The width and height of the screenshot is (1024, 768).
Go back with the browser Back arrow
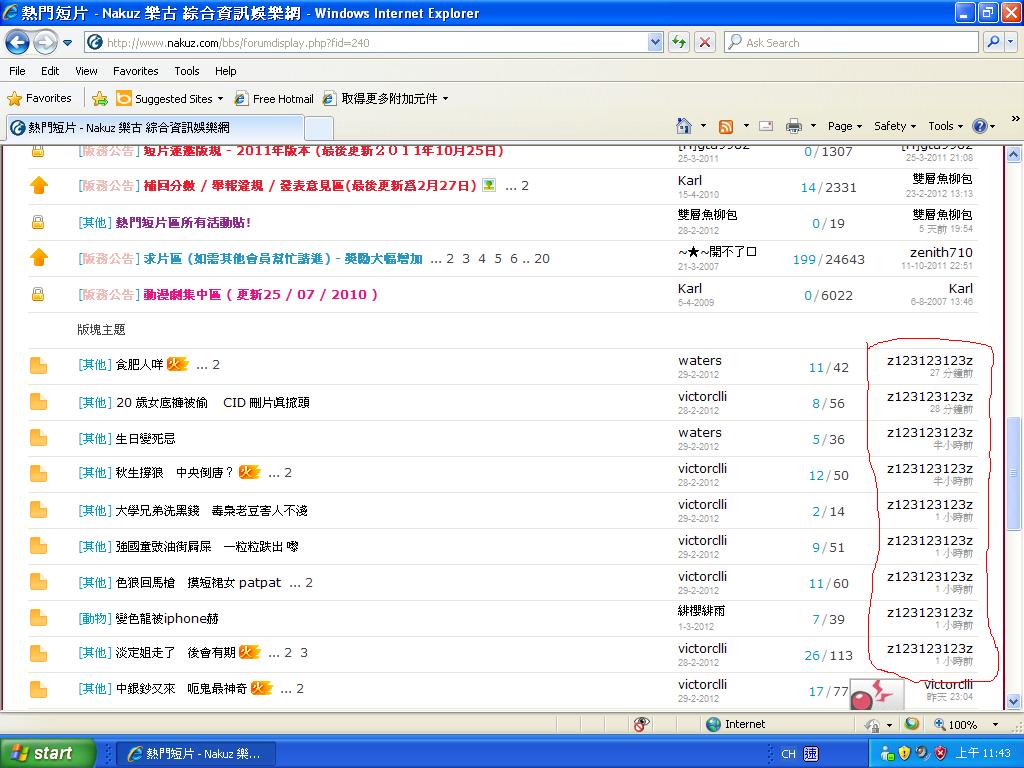(x=18, y=43)
